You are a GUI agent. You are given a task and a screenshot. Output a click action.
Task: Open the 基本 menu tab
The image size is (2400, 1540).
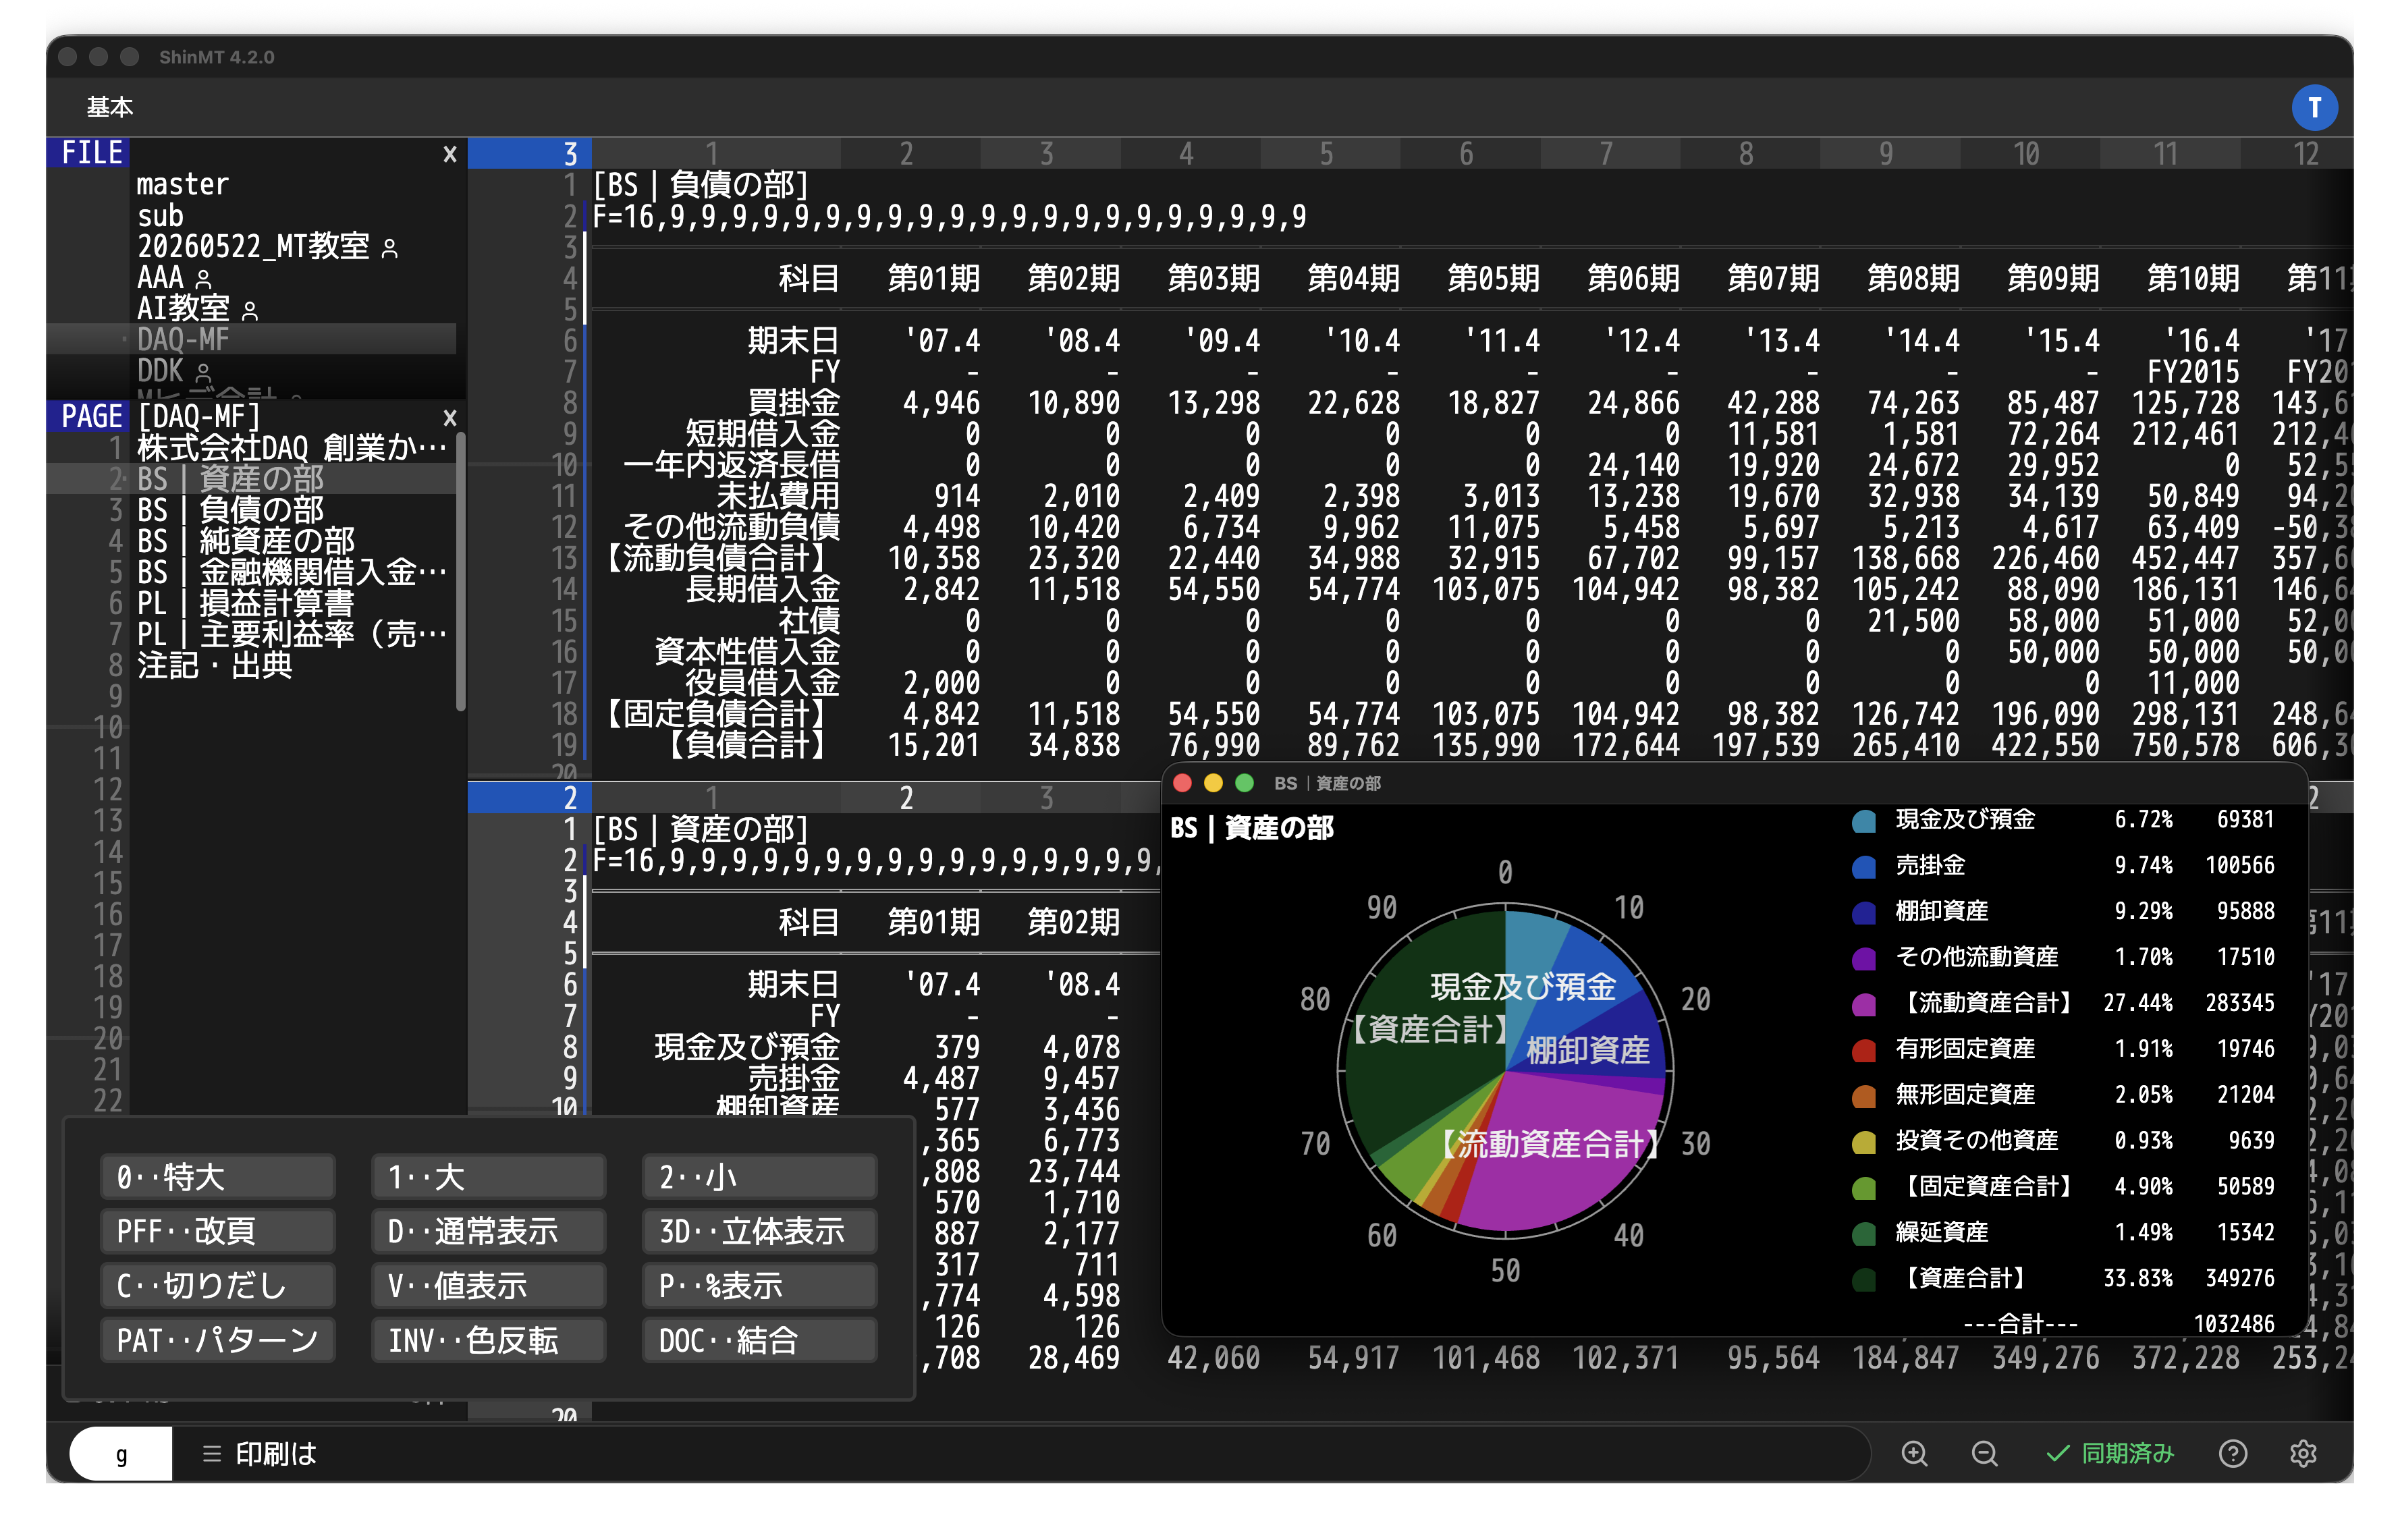(110, 107)
